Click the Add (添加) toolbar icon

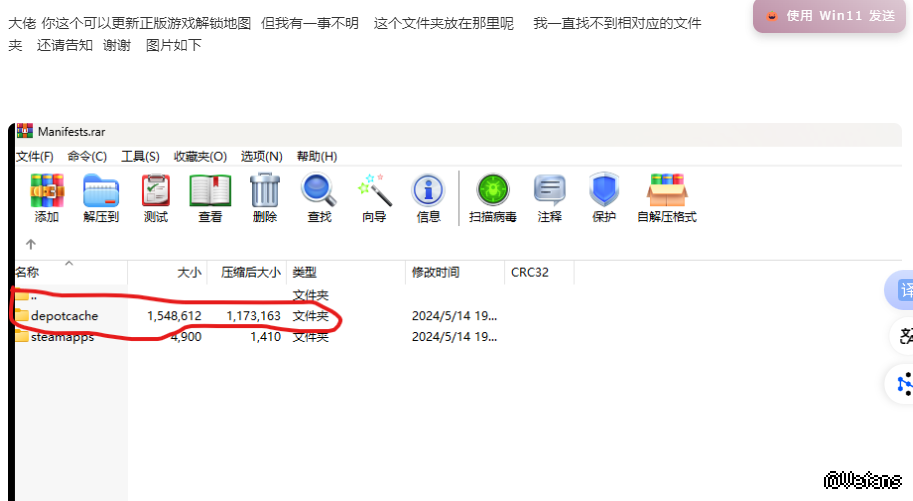(x=47, y=190)
